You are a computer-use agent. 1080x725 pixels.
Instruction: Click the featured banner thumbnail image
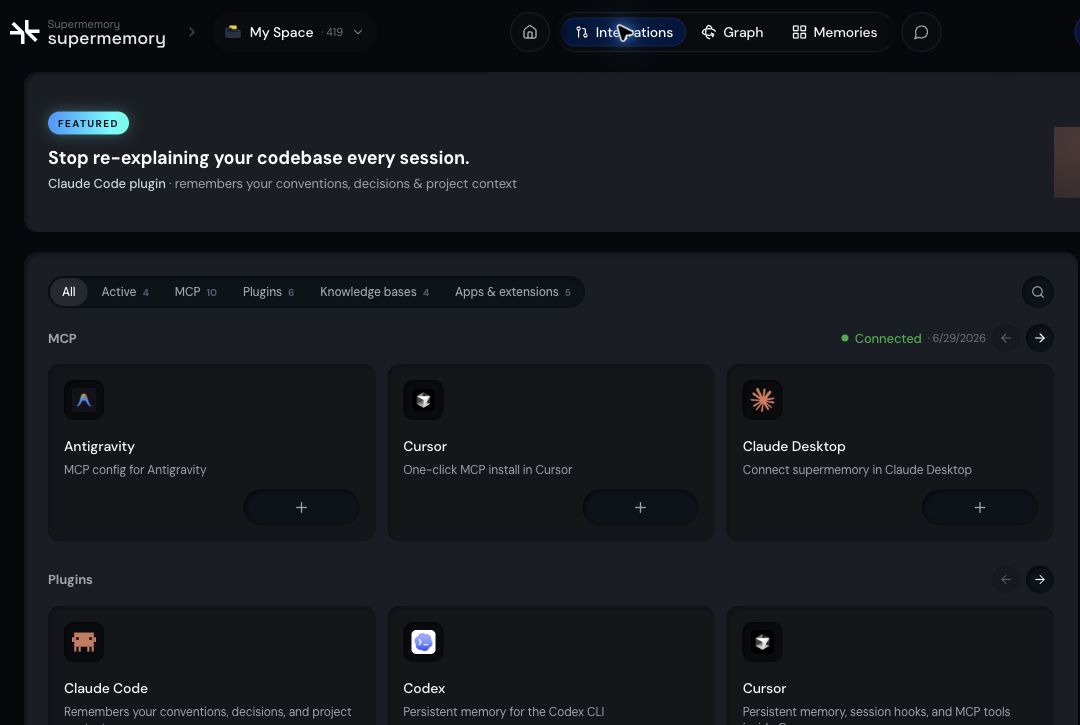pos(1067,162)
